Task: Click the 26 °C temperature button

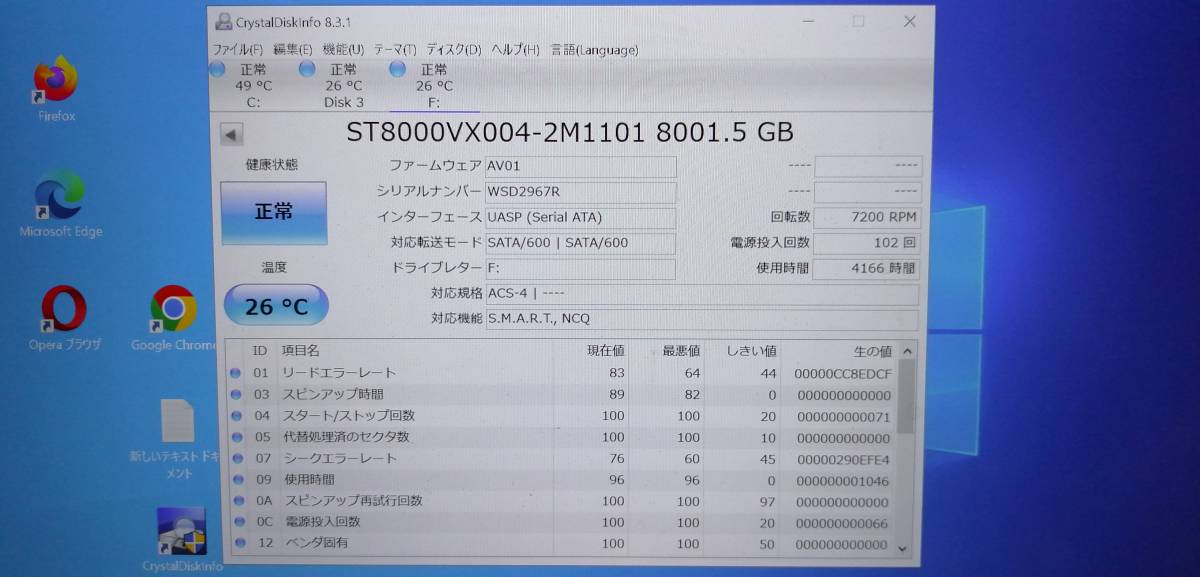Action: point(276,305)
